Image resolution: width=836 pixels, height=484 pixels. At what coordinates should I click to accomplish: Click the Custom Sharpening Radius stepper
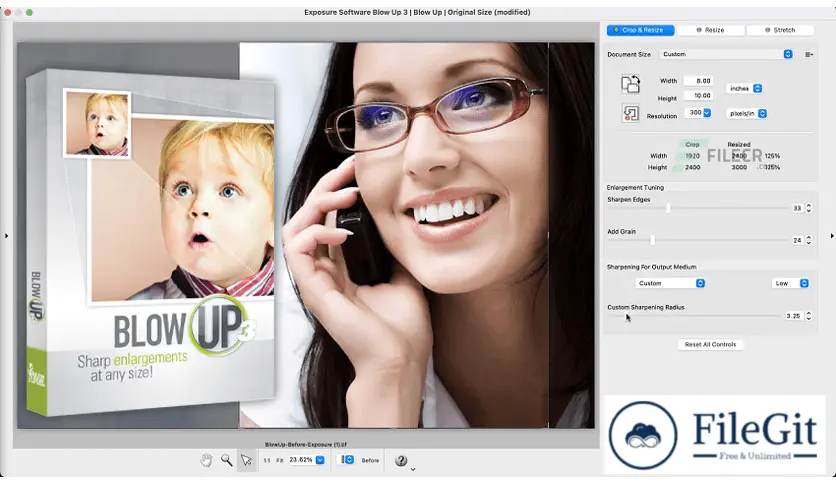coord(809,316)
